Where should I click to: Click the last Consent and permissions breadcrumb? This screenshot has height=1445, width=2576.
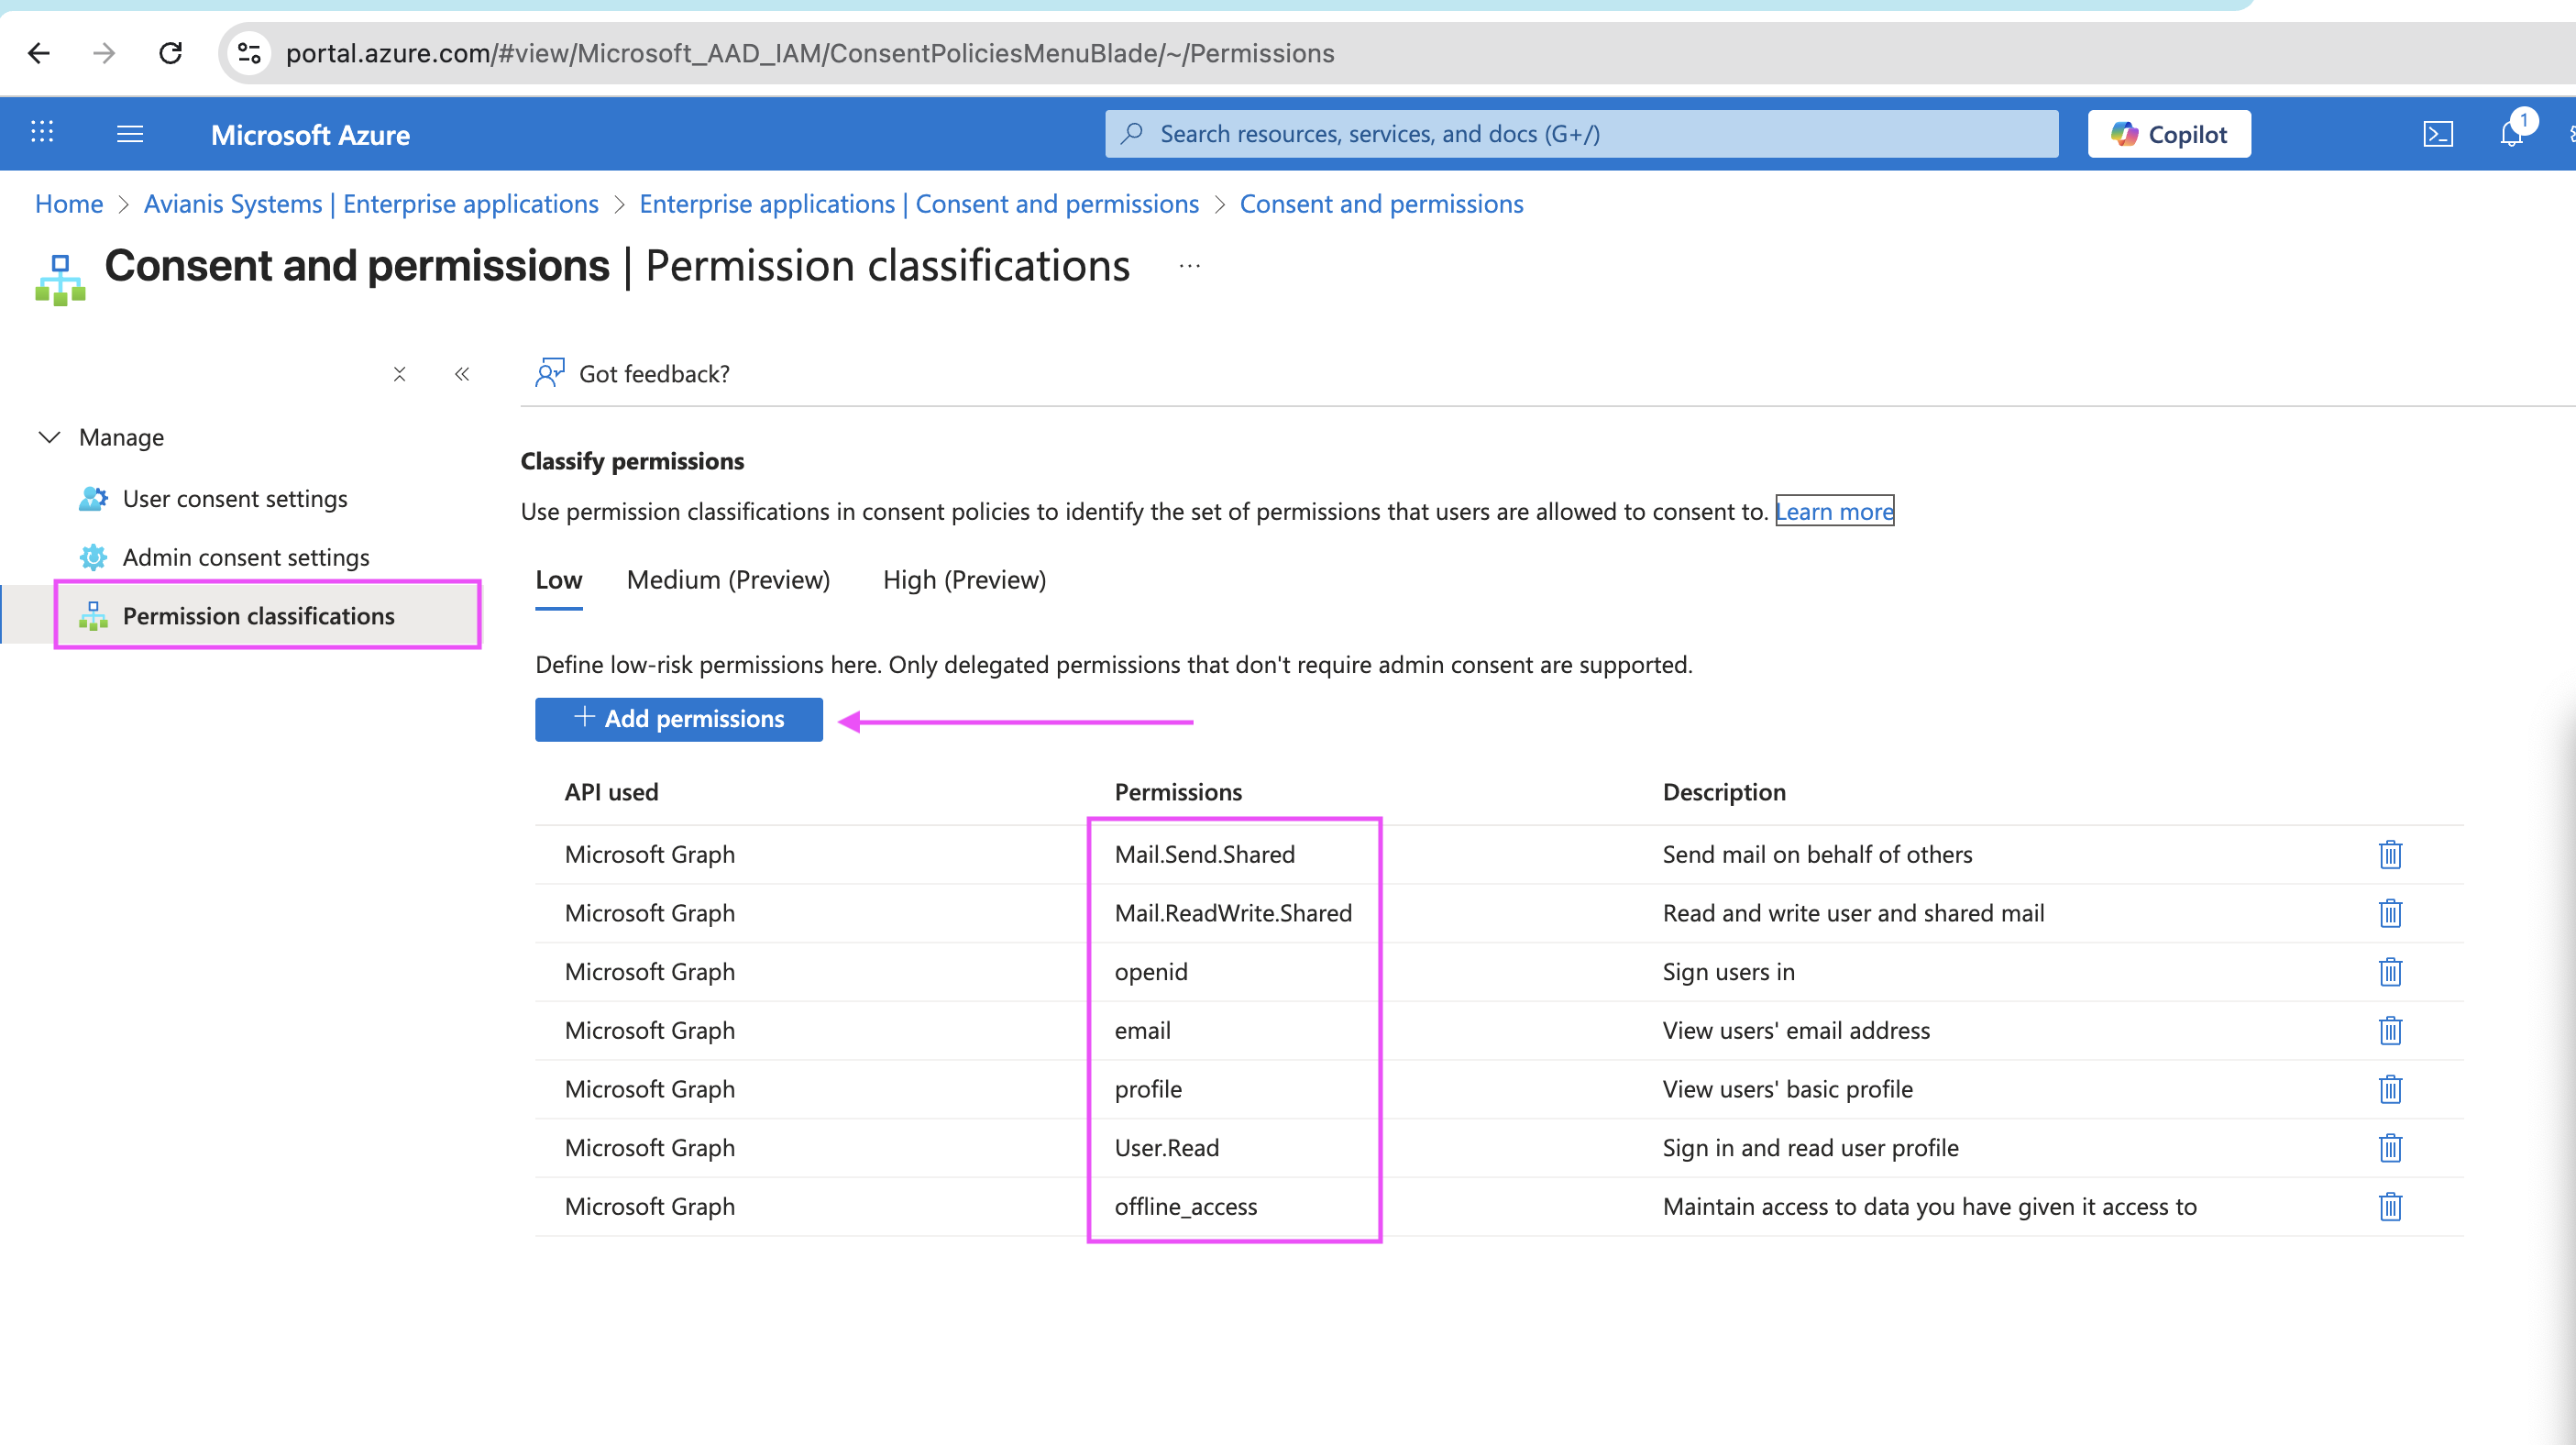1381,204
